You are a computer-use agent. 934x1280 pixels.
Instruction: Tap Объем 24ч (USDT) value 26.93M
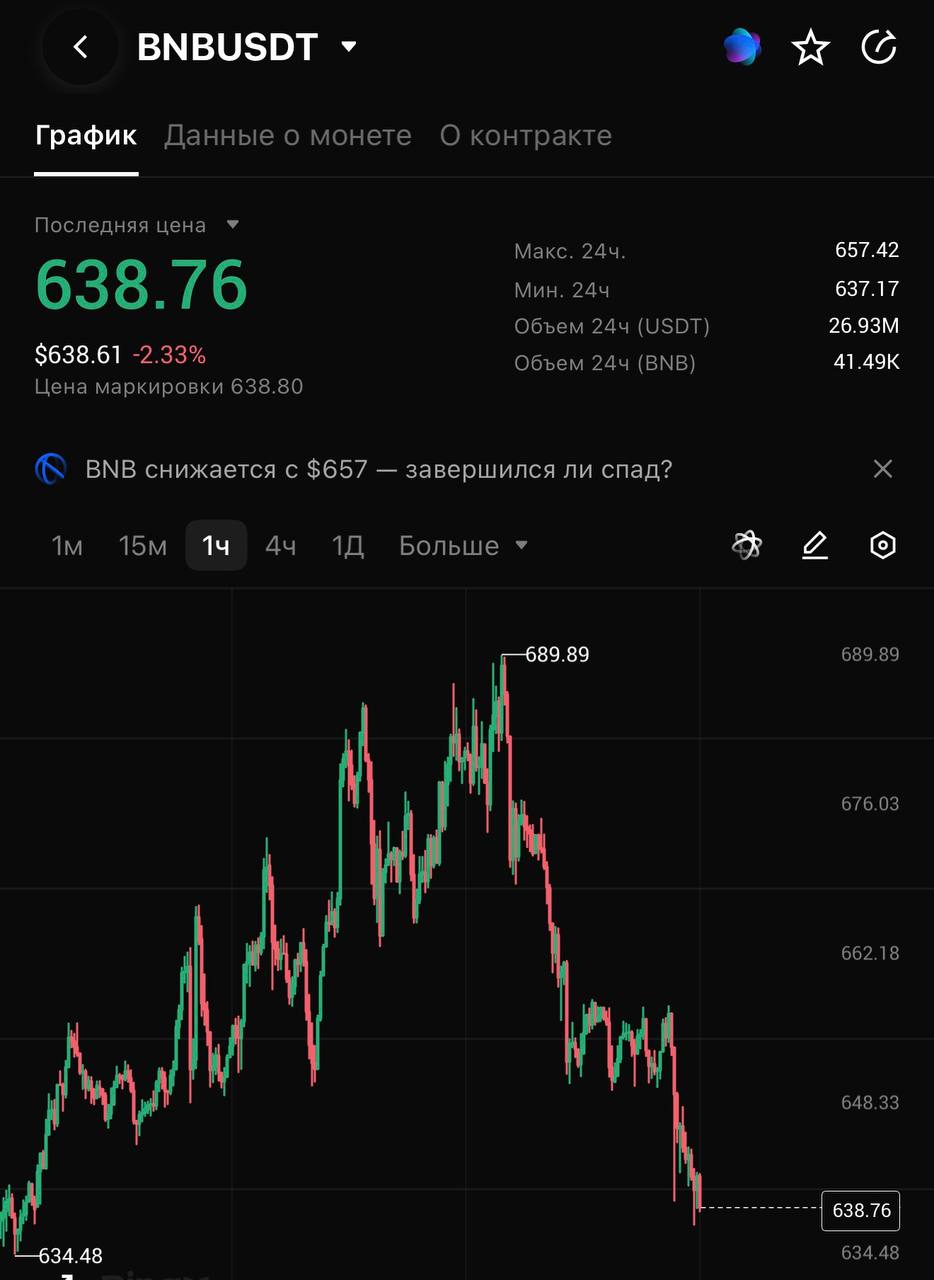pyautogui.click(x=866, y=326)
